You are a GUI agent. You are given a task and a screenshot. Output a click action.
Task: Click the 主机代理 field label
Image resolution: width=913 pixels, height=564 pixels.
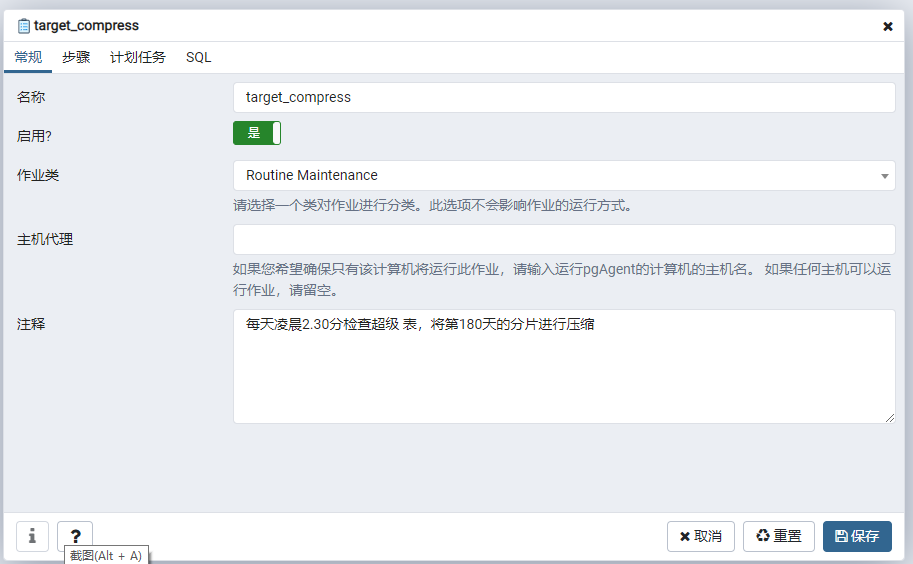point(45,239)
